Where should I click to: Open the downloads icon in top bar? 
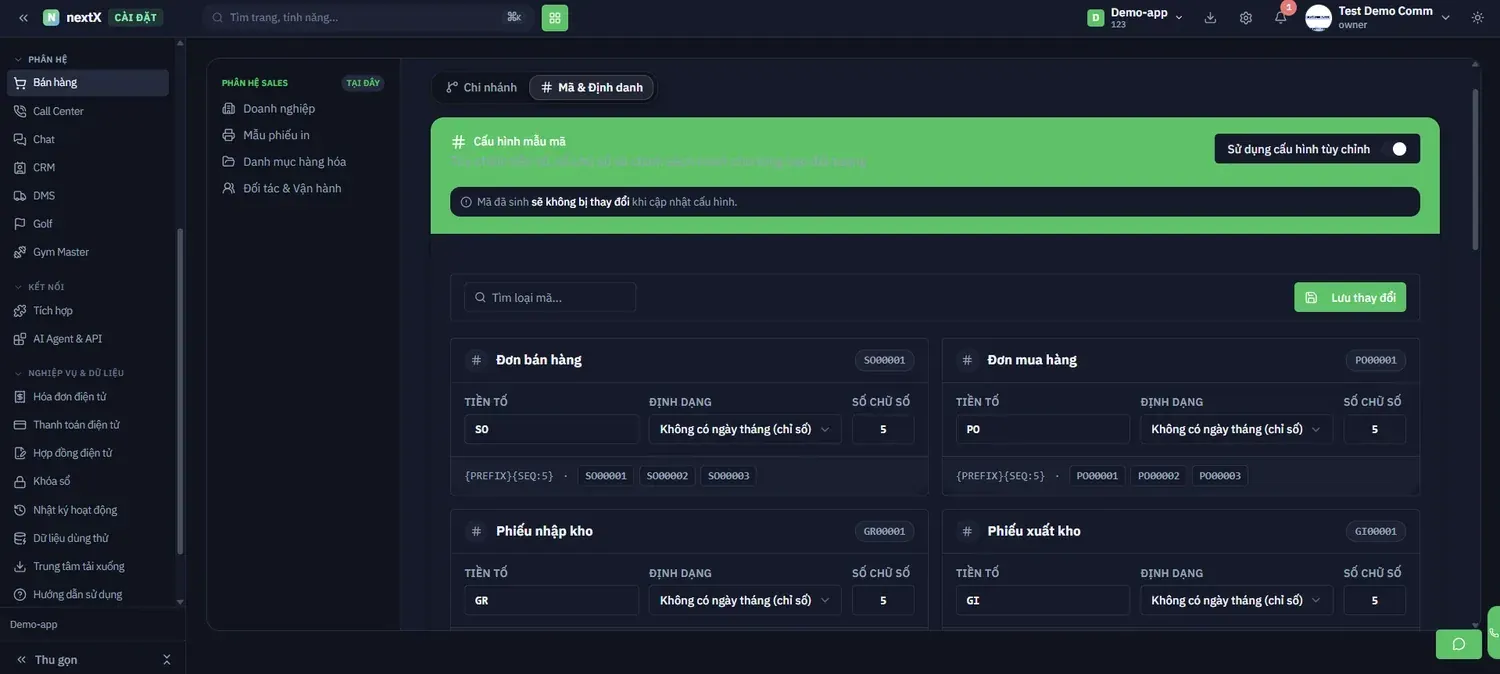(x=1210, y=17)
